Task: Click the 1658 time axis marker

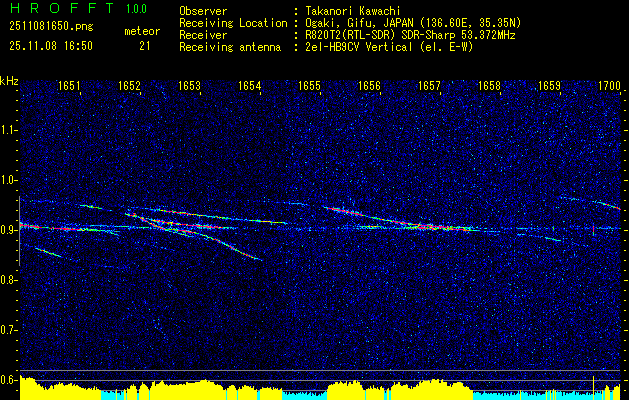Action: (489, 85)
